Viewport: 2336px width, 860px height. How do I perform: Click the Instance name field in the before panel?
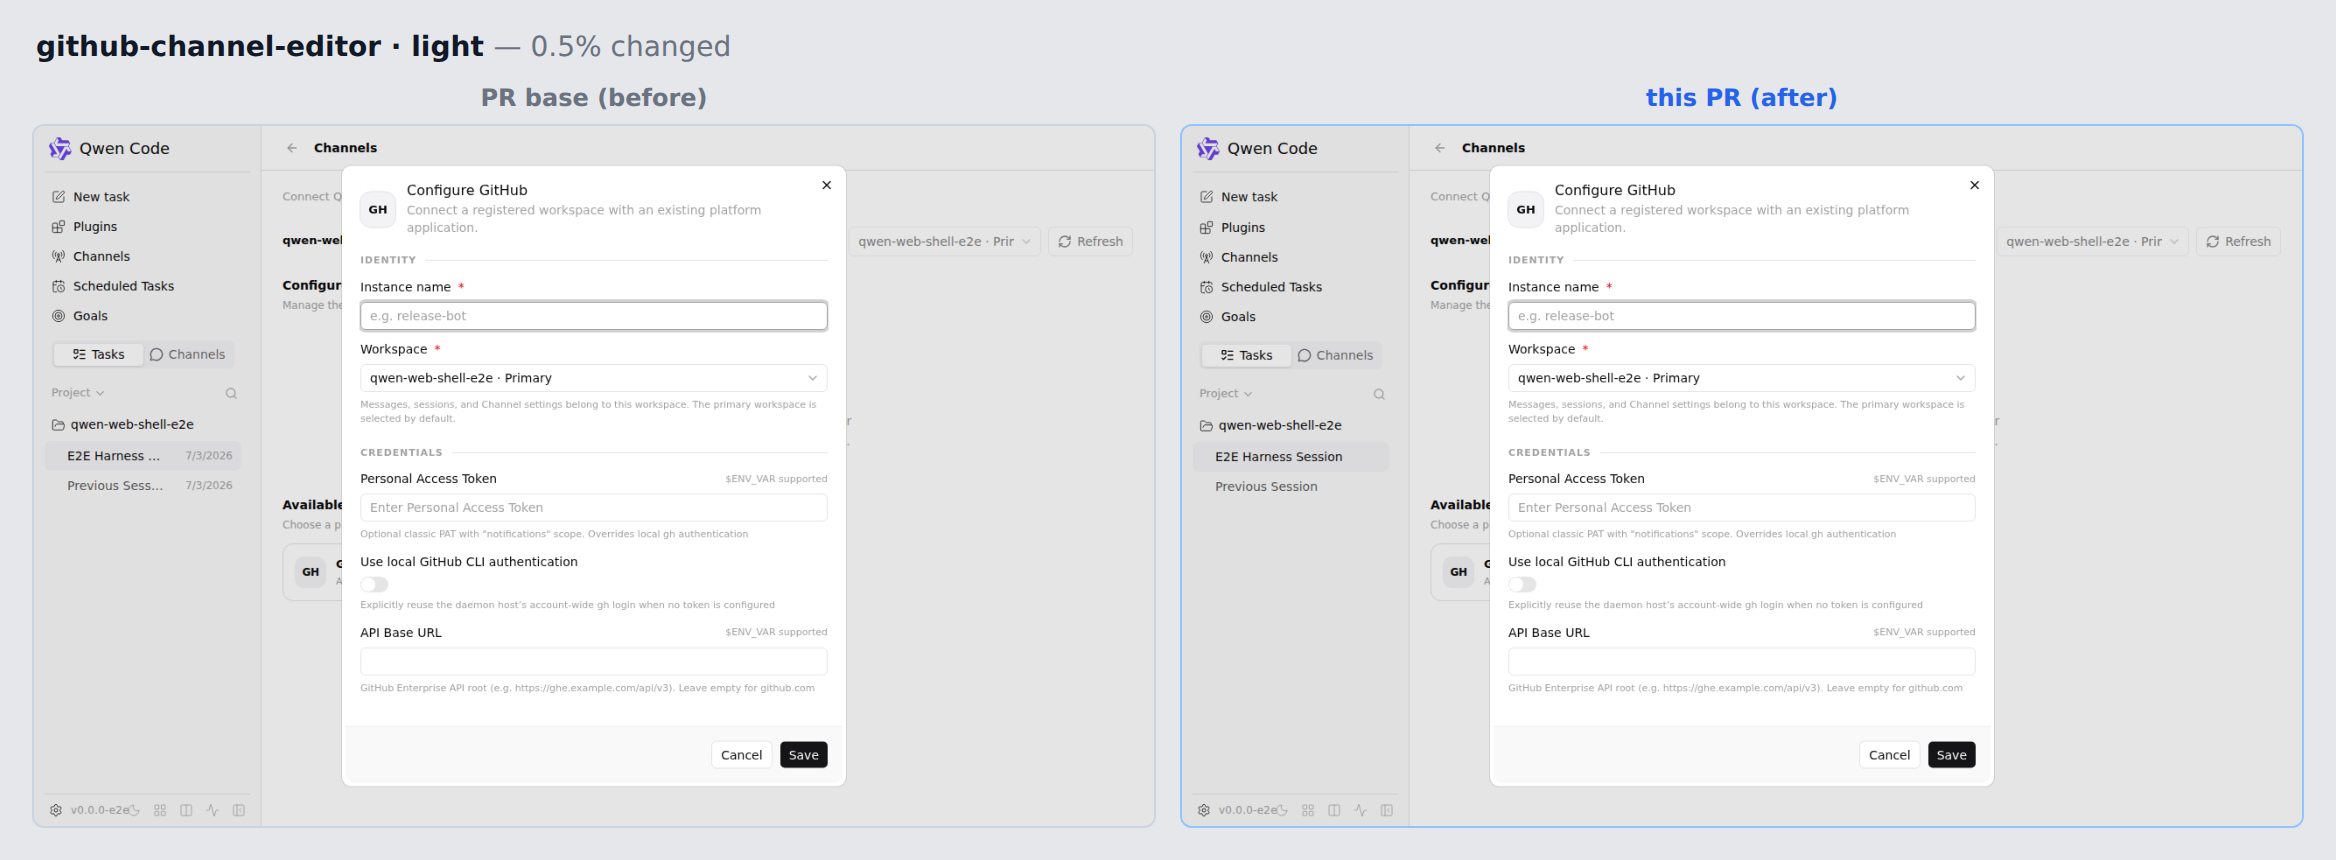pyautogui.click(x=594, y=316)
